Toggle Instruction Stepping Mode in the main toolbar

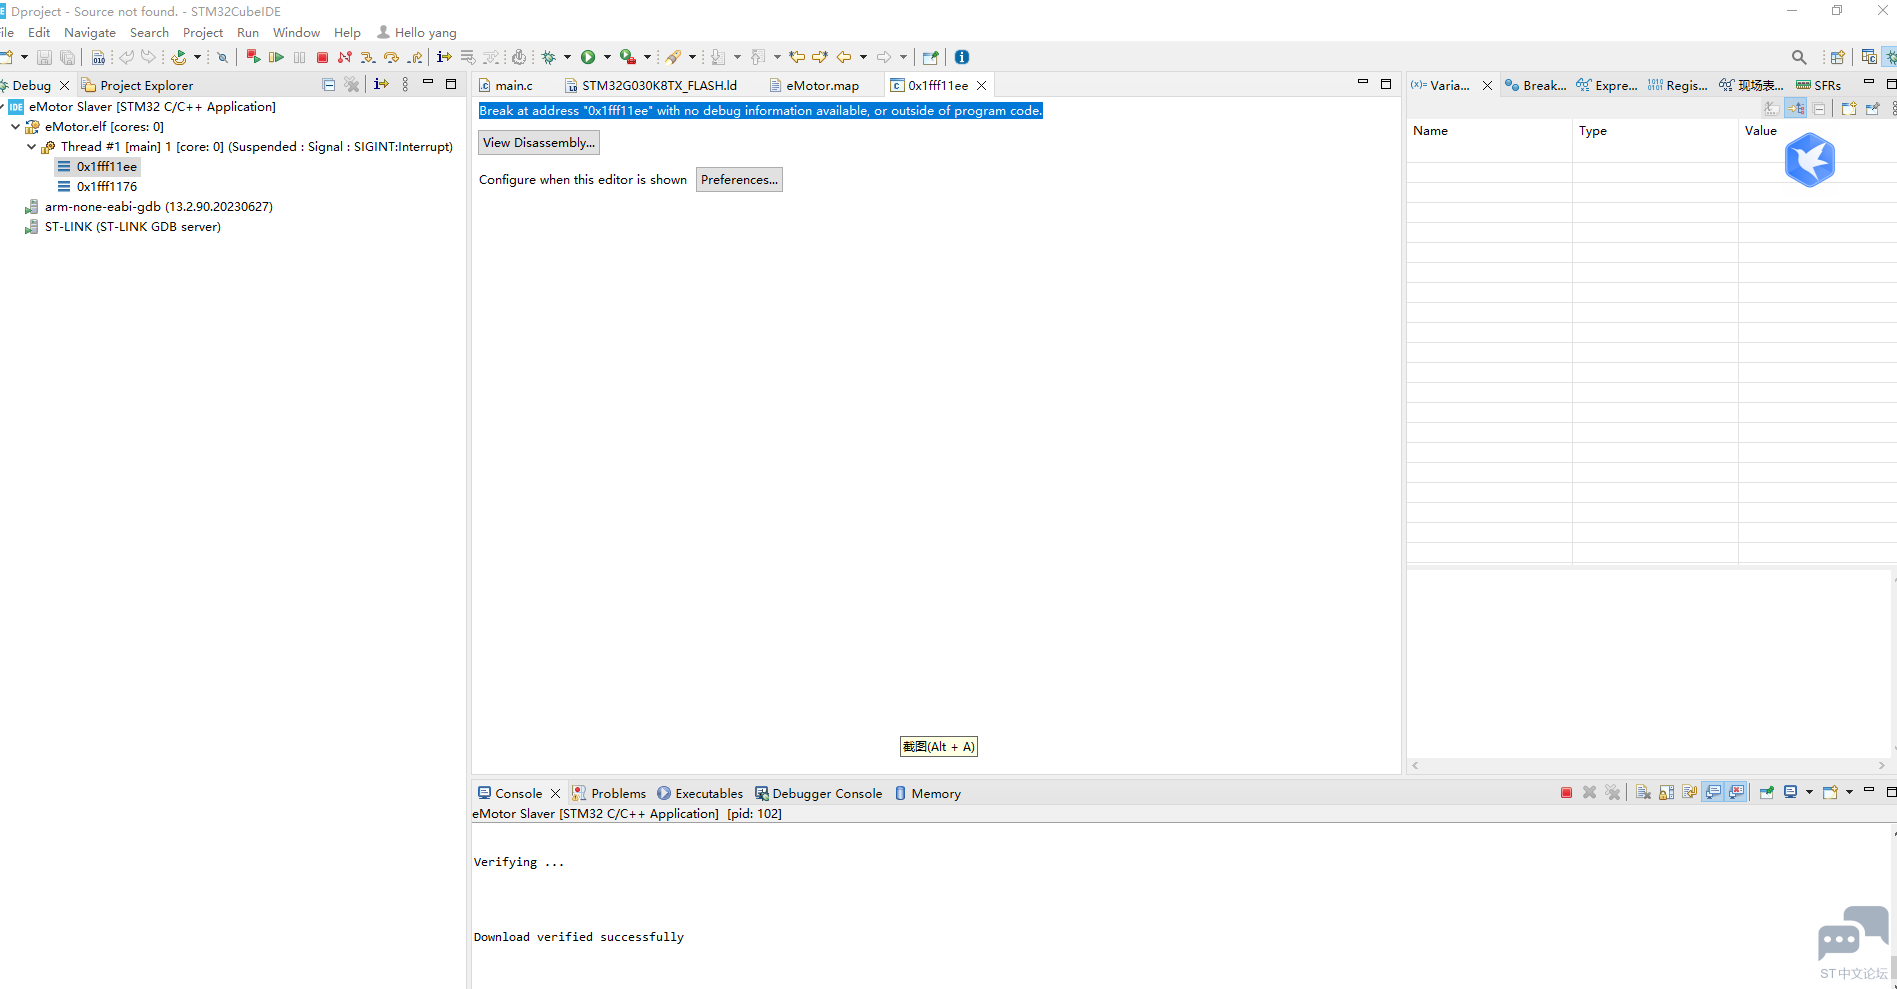(444, 57)
